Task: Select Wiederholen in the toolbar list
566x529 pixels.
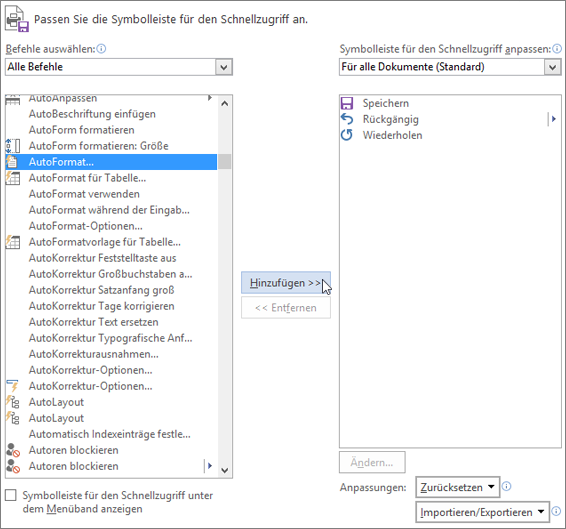Action: pos(450,135)
